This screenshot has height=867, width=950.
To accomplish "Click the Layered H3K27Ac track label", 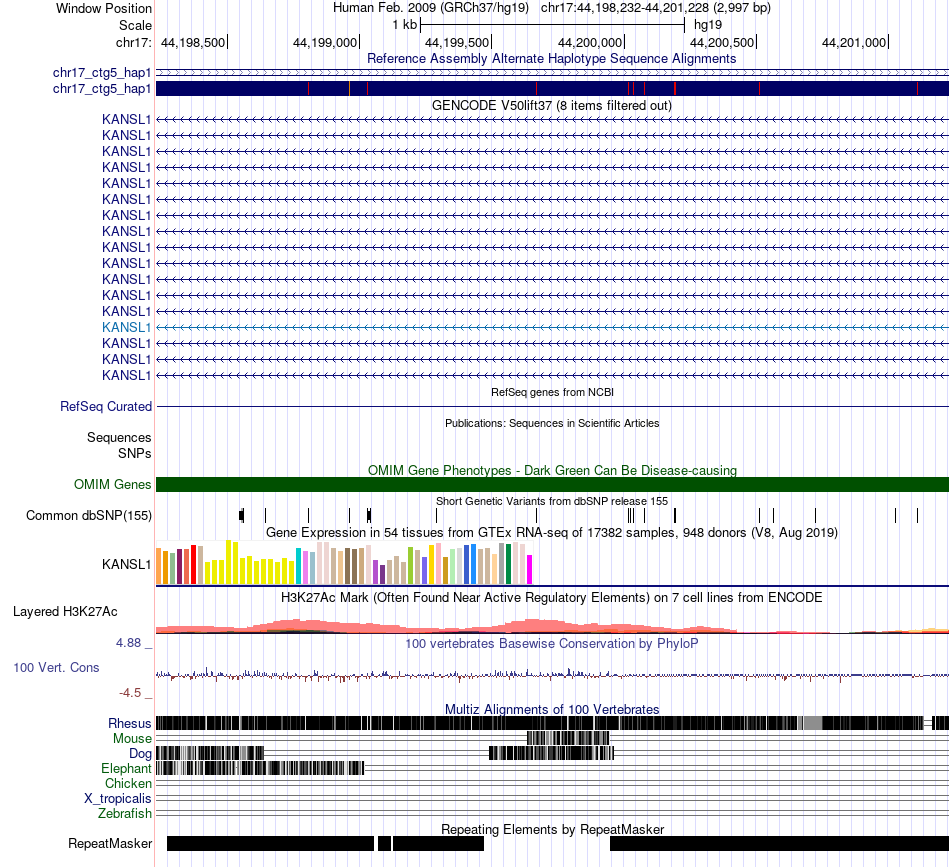I will (65, 612).
